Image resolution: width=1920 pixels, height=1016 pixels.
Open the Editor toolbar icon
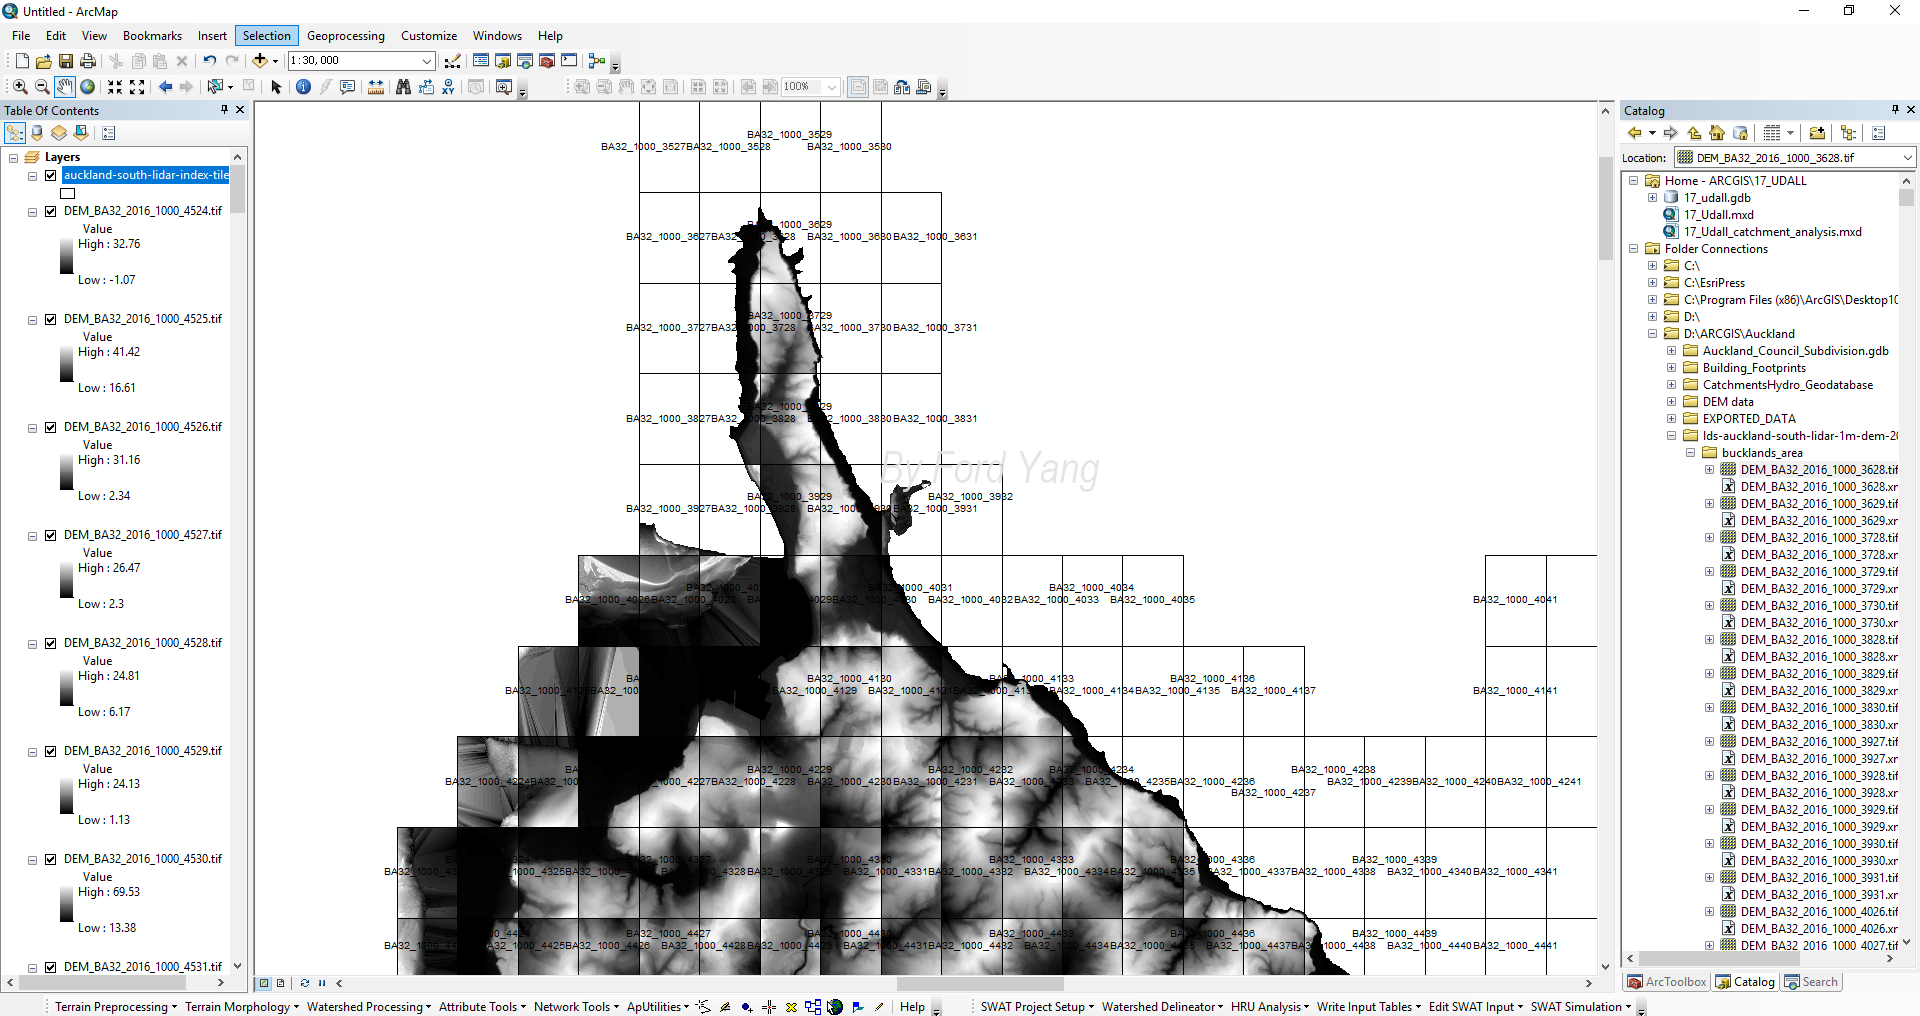(453, 61)
